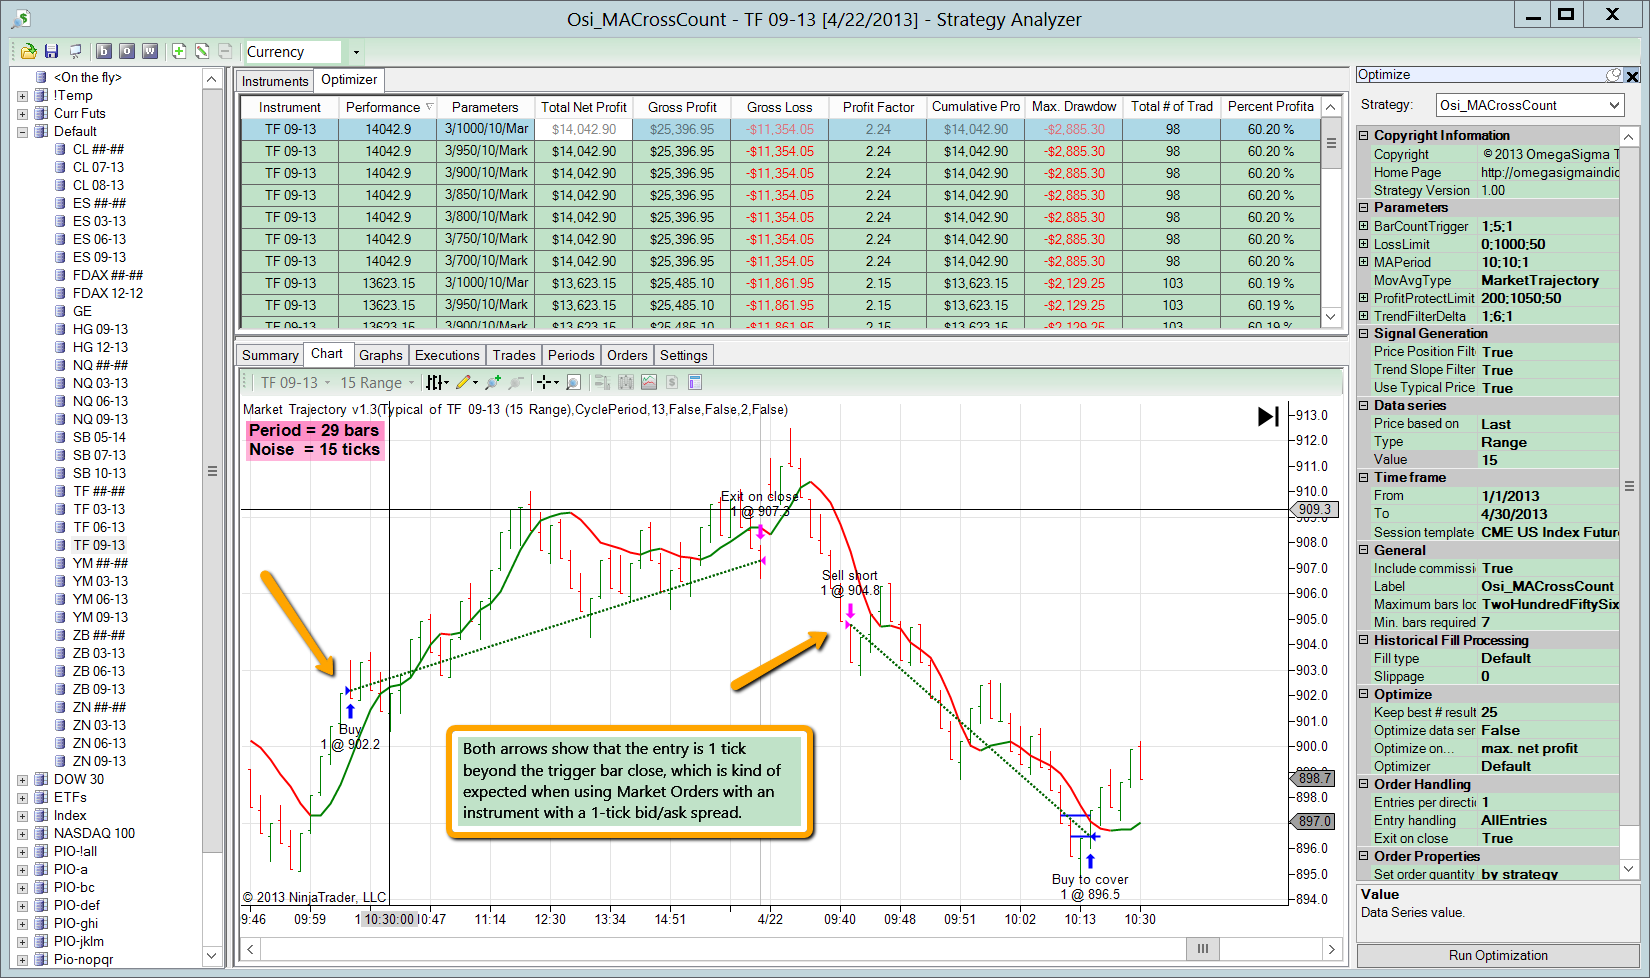Expand the NASDAQ 100 instrument list
The image size is (1650, 978).
pos(23,834)
